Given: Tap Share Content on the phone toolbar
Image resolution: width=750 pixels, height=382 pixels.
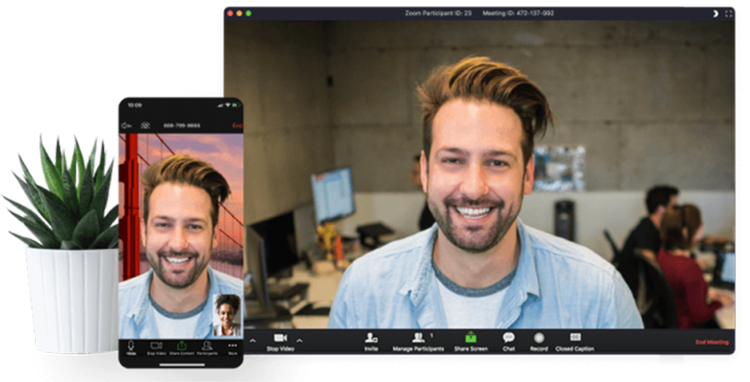Looking at the screenshot, I should pos(181,348).
